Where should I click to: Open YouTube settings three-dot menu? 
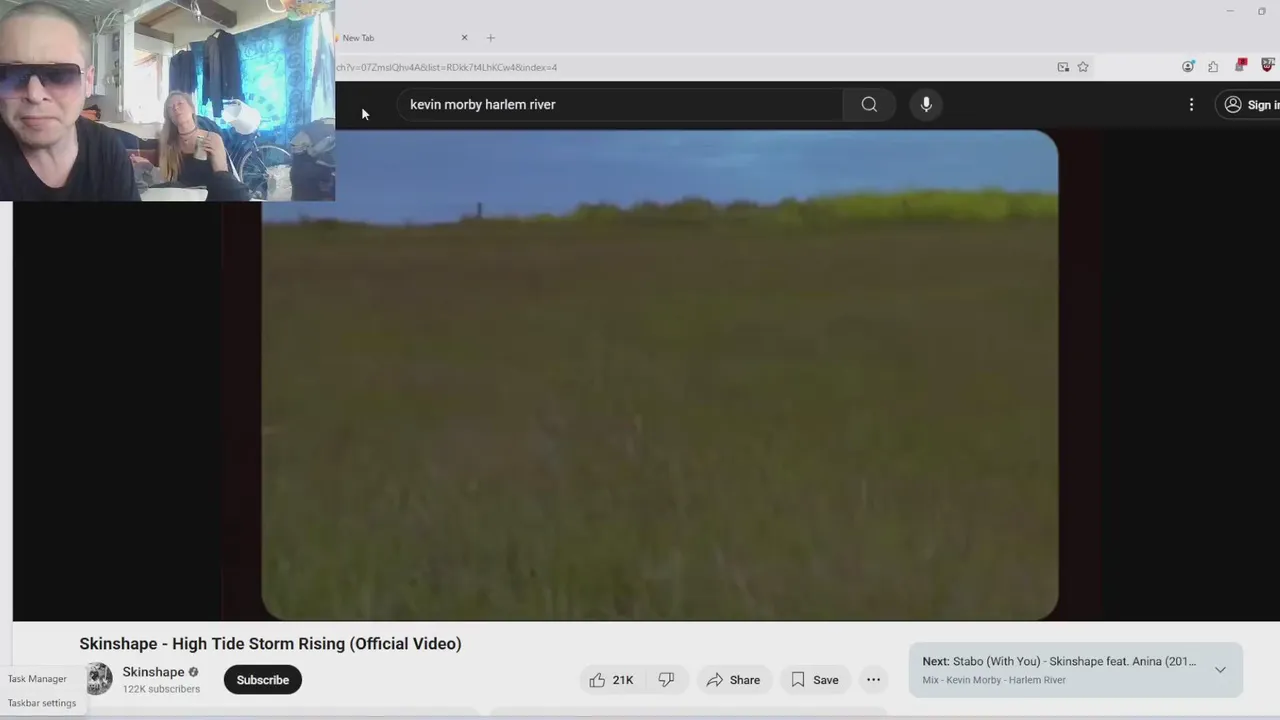coord(1191,104)
